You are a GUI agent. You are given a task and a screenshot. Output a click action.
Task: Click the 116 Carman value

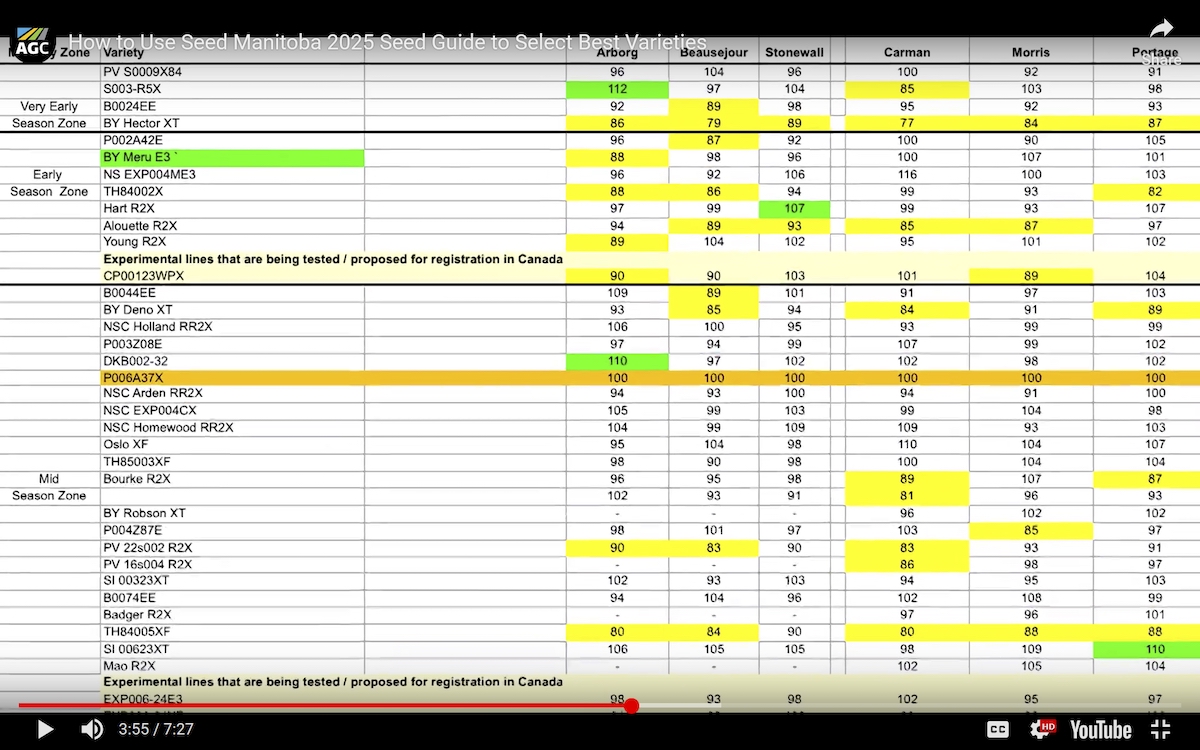pyautogui.click(x=907, y=174)
